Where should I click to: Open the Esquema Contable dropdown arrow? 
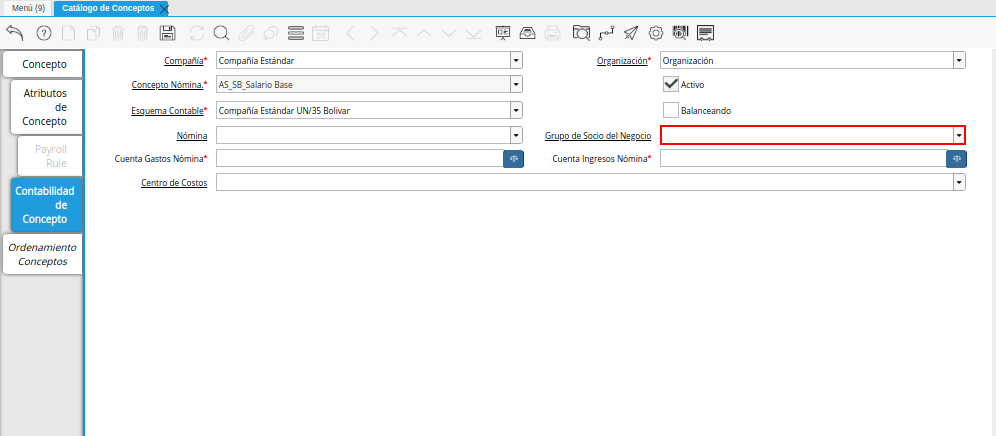tap(516, 111)
